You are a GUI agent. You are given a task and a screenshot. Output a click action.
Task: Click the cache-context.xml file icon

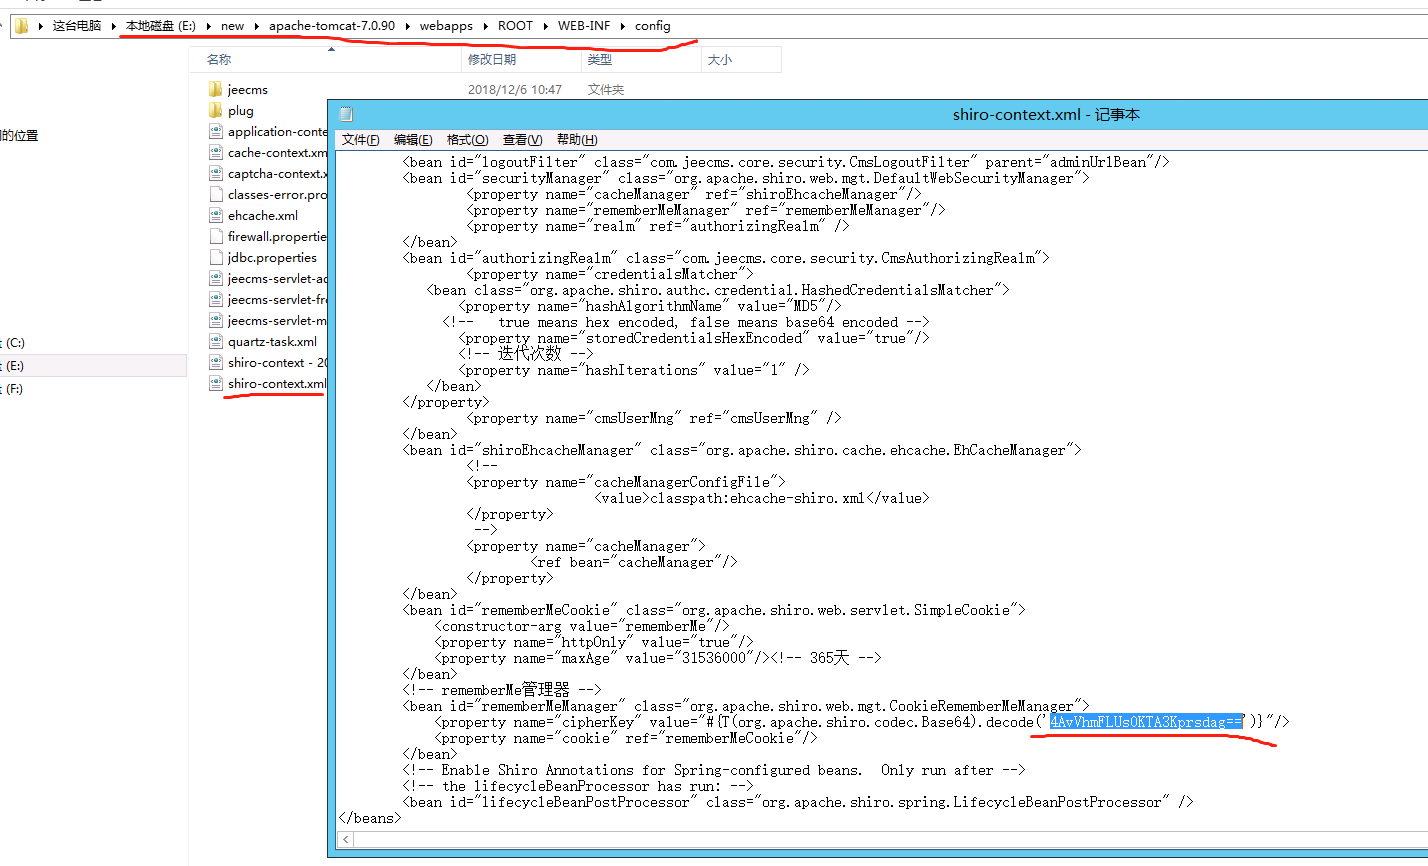[215, 152]
